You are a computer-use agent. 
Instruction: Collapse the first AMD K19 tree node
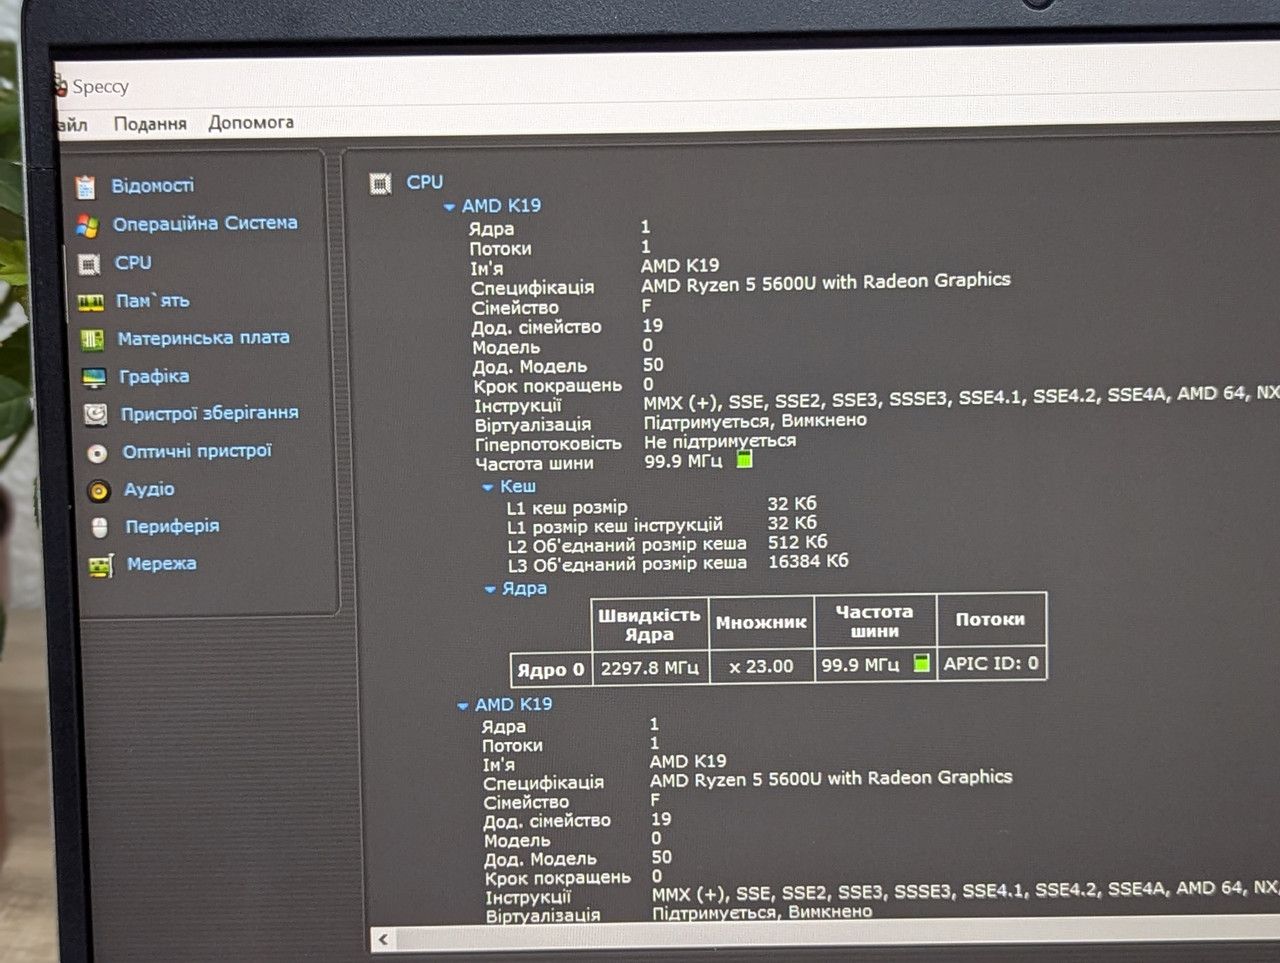click(x=449, y=207)
